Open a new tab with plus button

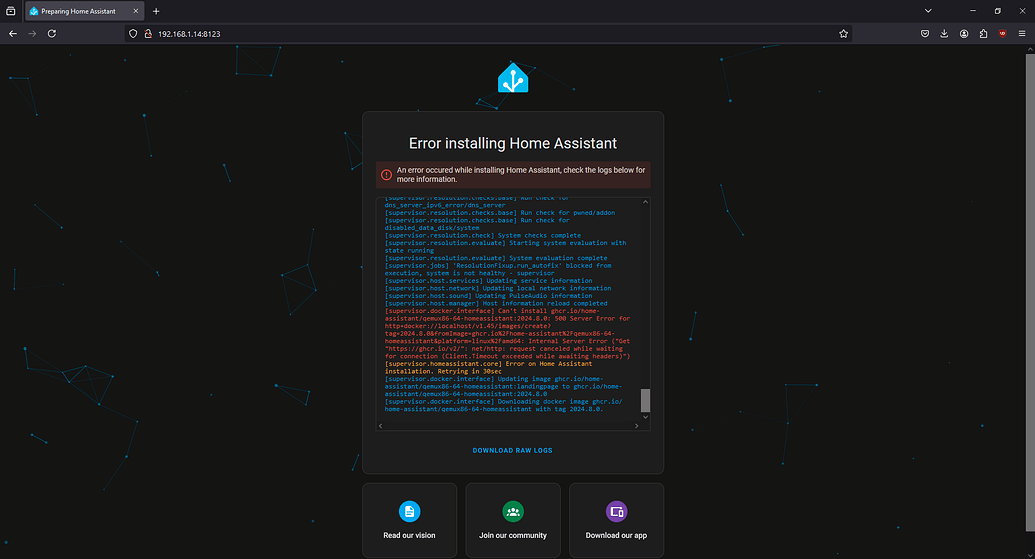156,11
